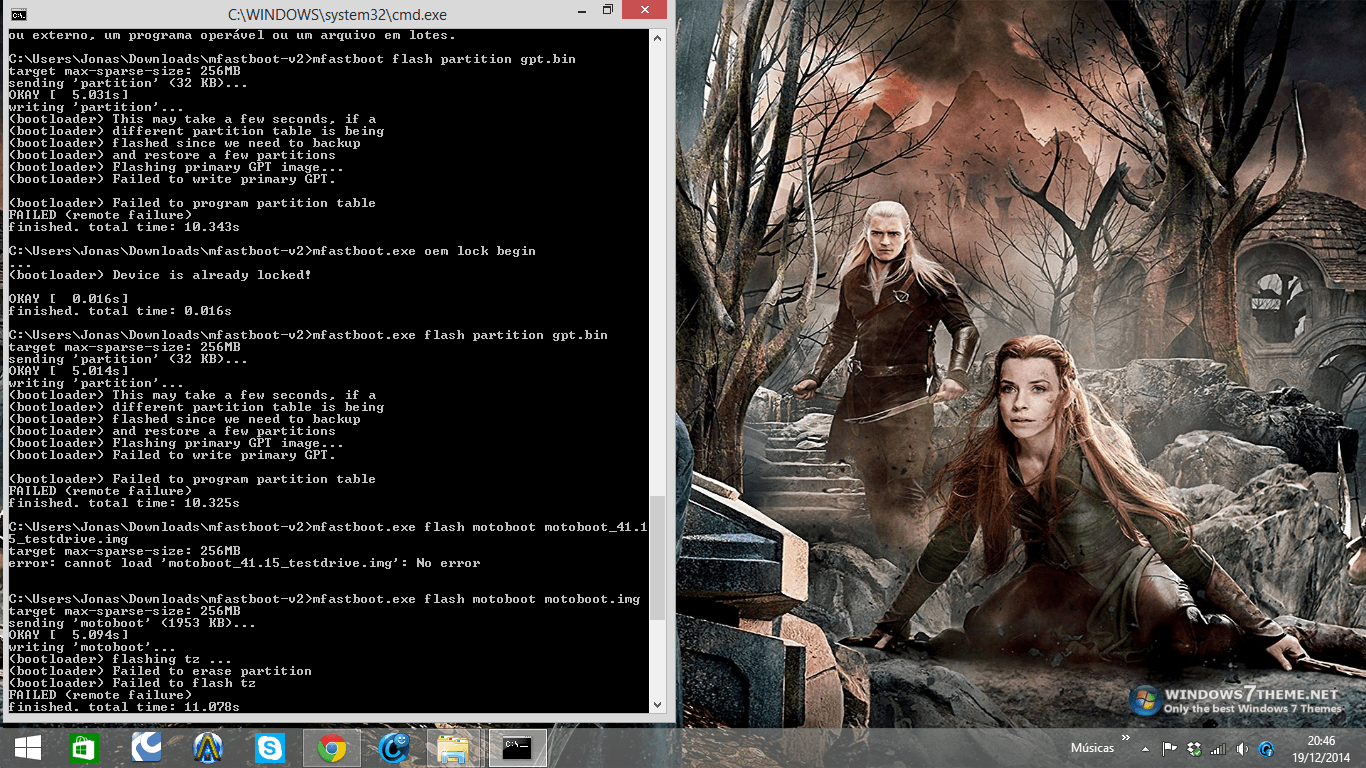Click the 'oem lock begin' command line
This screenshot has width=1366, height=768.
coord(272,251)
